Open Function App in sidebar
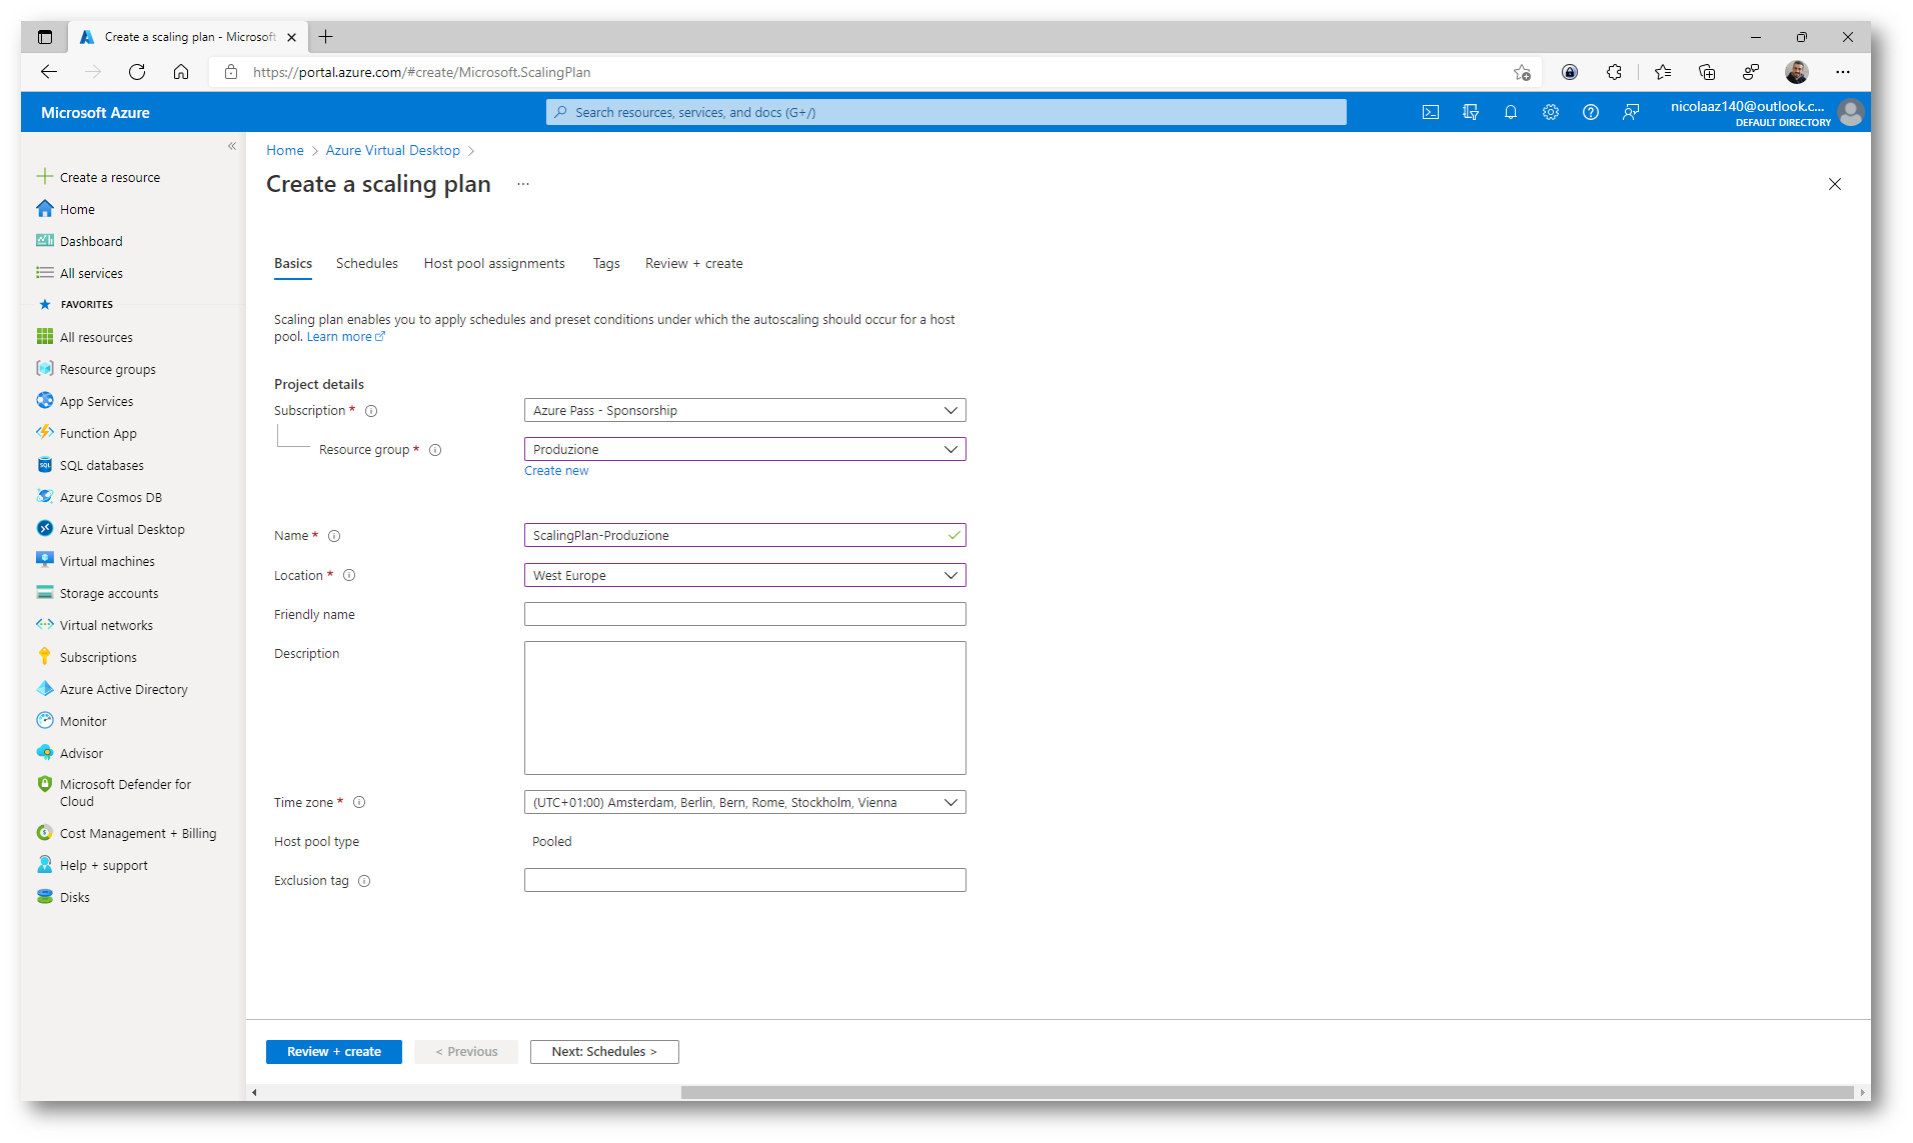Image resolution: width=1913 pixels, height=1143 pixels. pos(98,433)
